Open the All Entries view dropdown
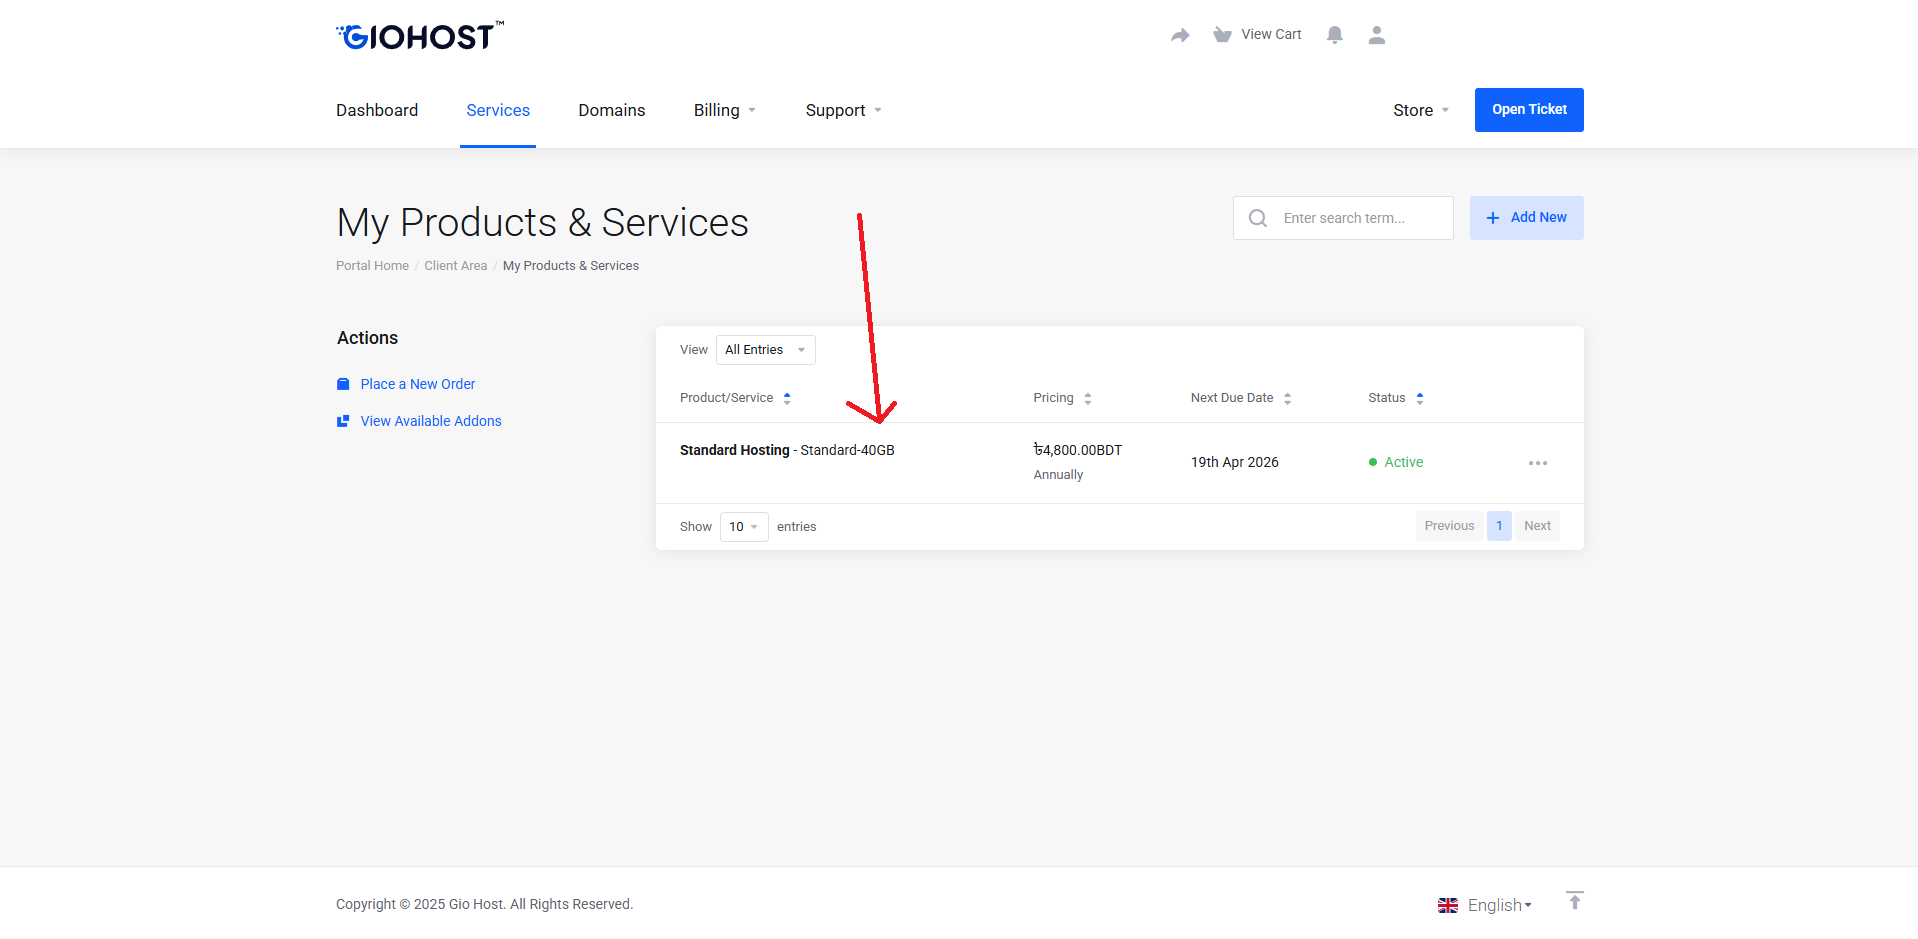The image size is (1918, 939). pyautogui.click(x=766, y=350)
